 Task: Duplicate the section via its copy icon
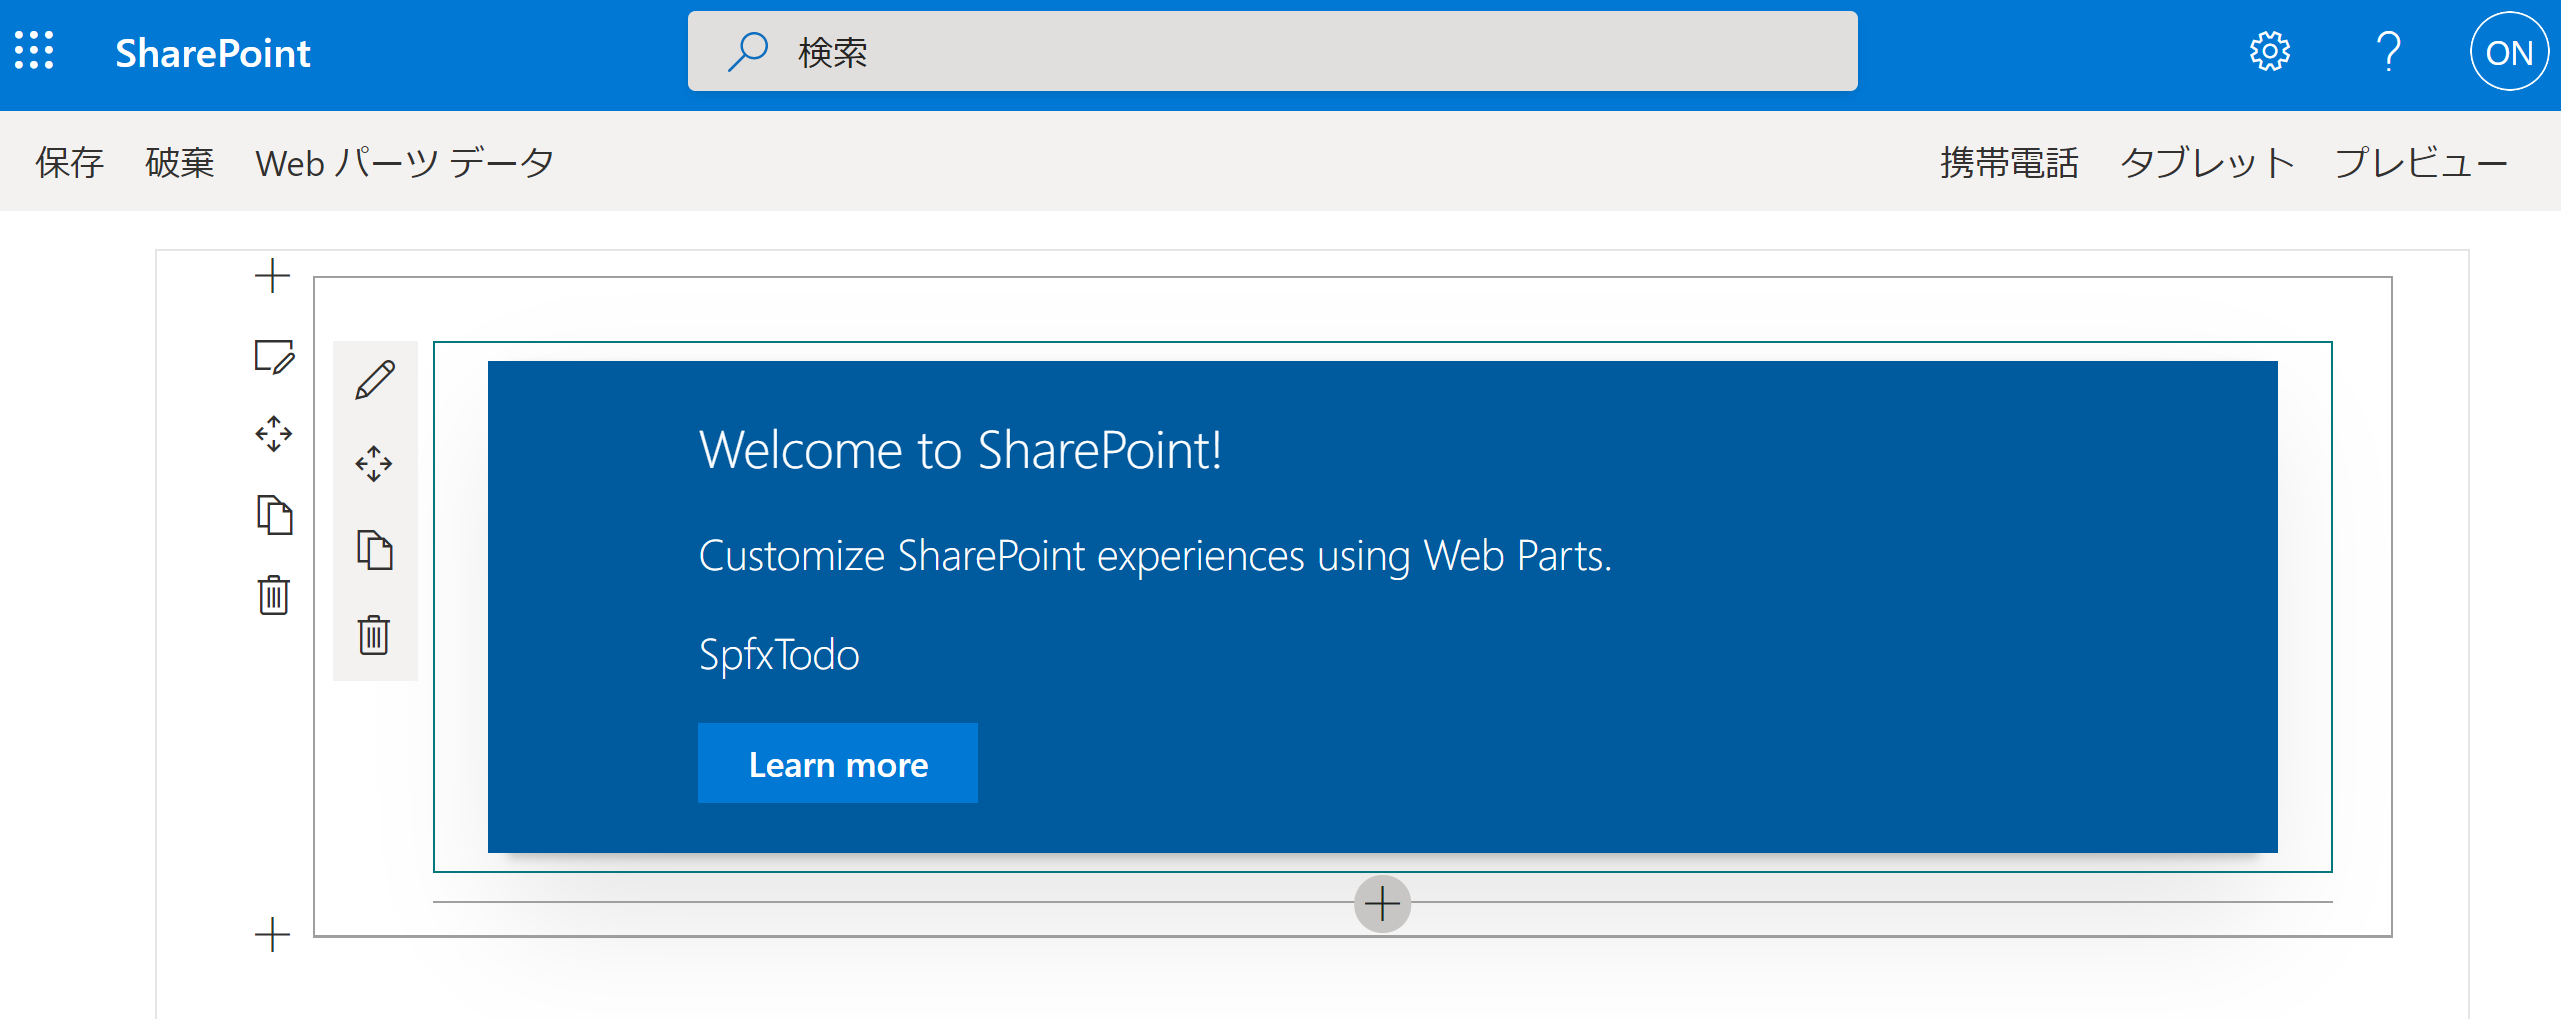click(x=274, y=517)
